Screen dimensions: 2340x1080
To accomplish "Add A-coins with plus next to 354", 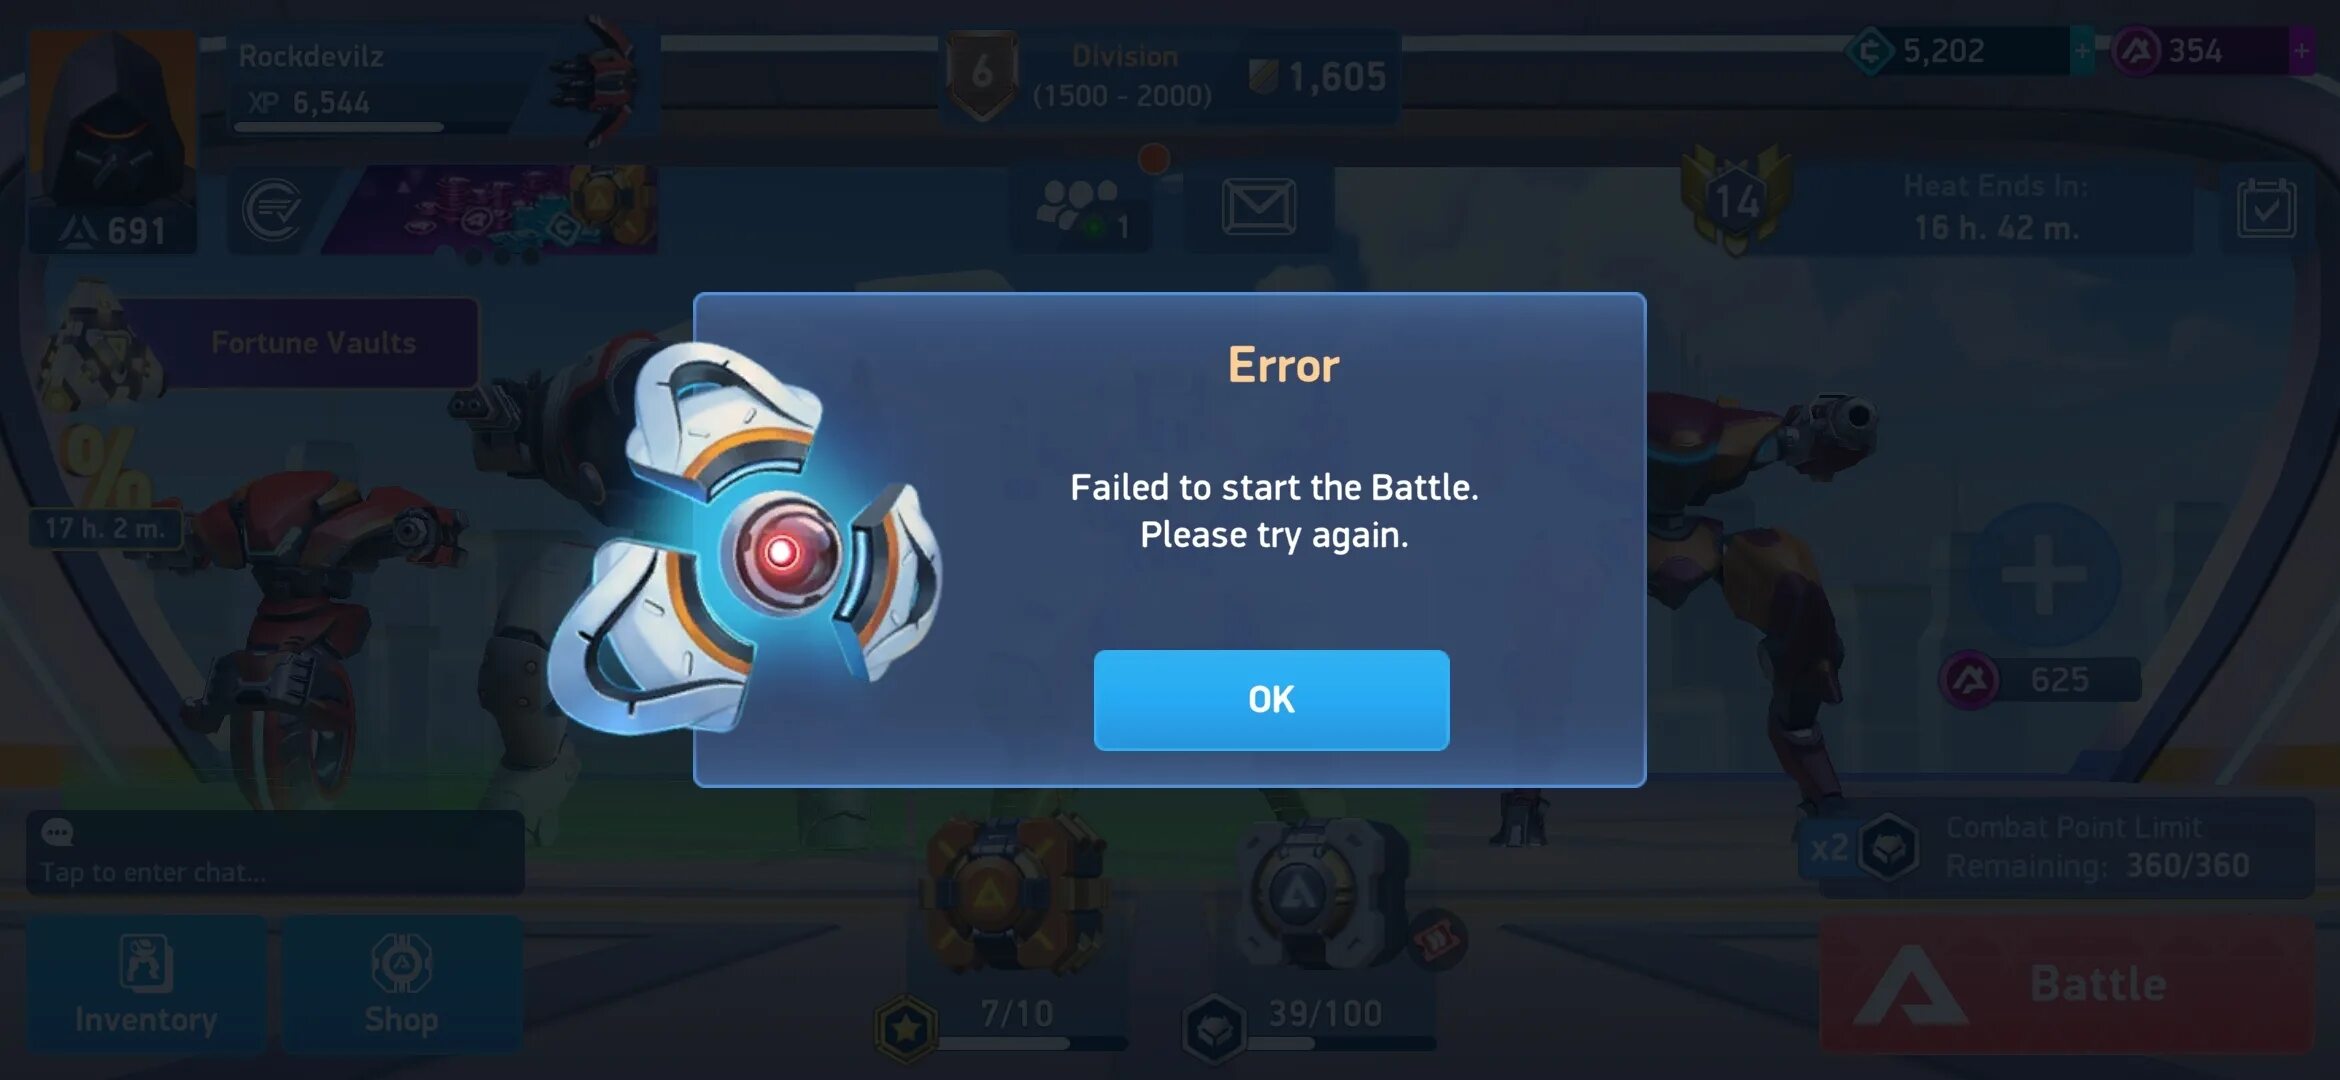I will coord(2301,50).
